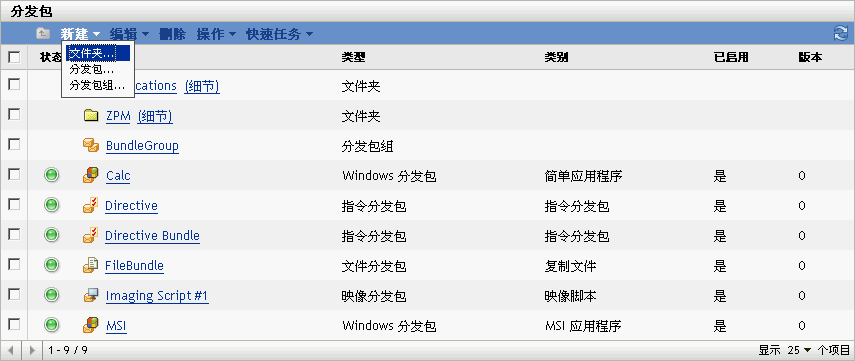Click the Directive Bundle row icon
Screen dimensions: 855x361
coord(91,236)
